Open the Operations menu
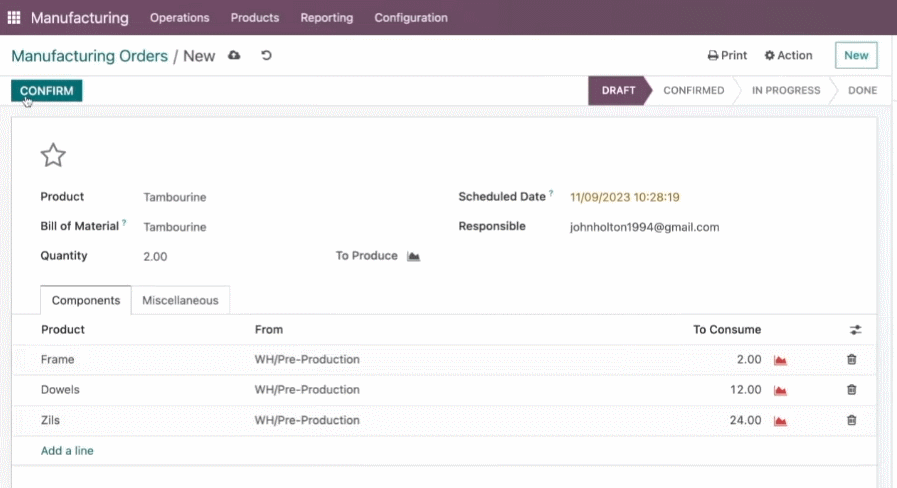This screenshot has height=488, width=897. [x=180, y=18]
